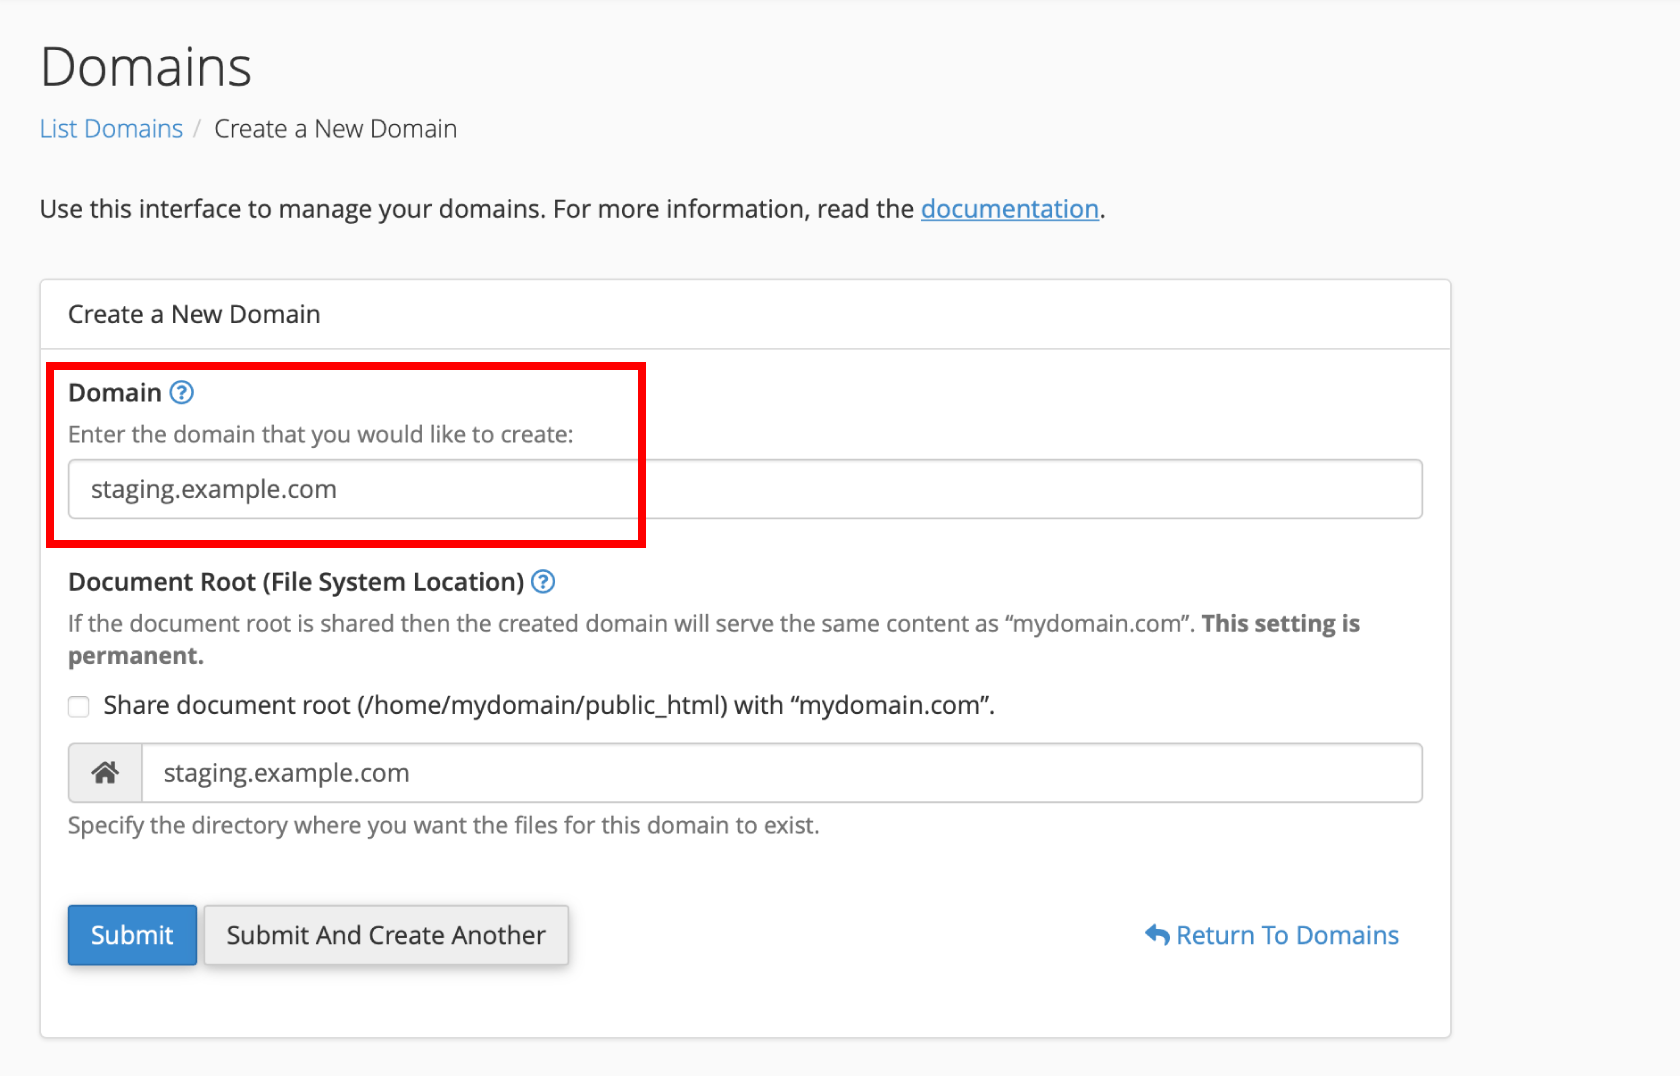1680x1076 pixels.
Task: Click the 'Create a New Domain' breadcrumb text
Action: 335,129
